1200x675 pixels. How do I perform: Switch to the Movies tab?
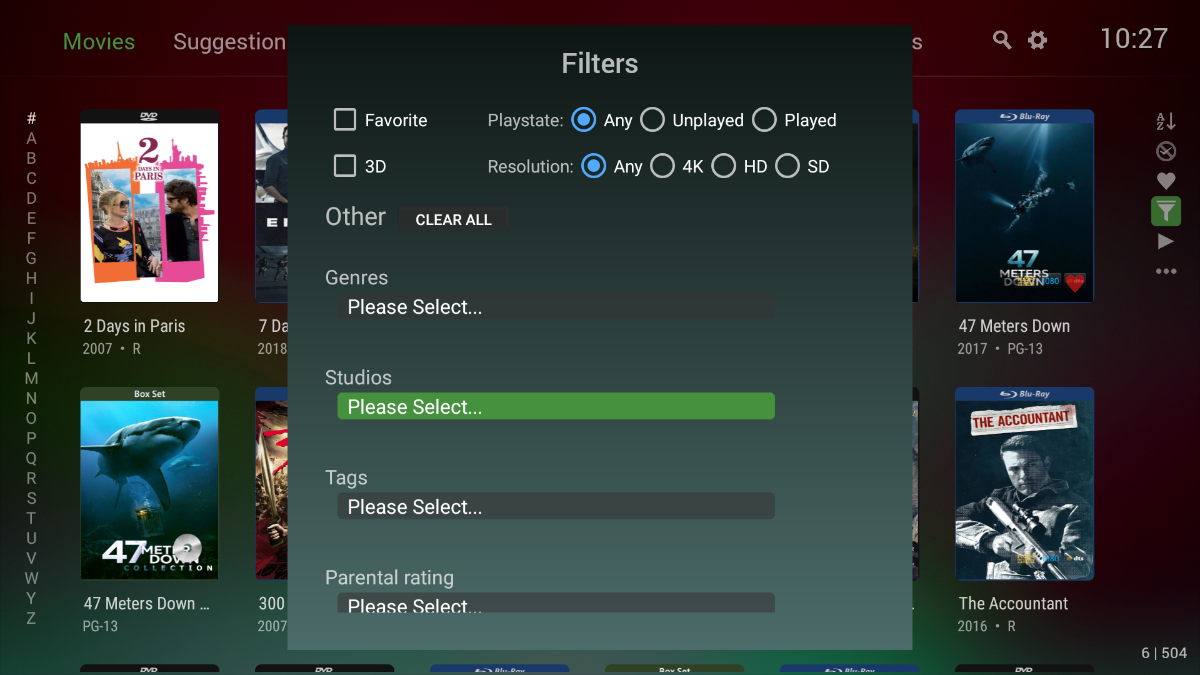click(x=99, y=42)
